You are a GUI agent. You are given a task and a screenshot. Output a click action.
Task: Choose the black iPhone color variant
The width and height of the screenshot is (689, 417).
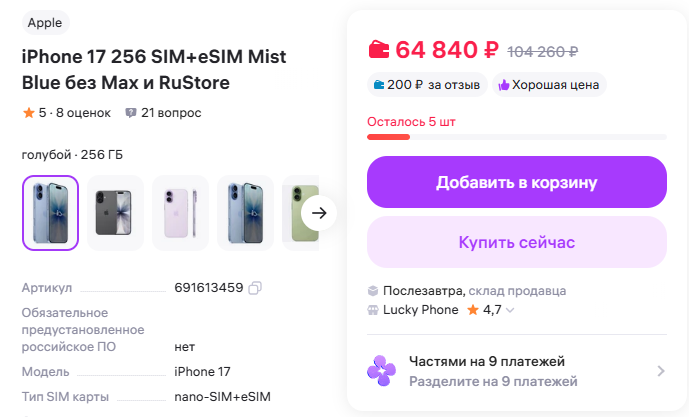(x=115, y=212)
